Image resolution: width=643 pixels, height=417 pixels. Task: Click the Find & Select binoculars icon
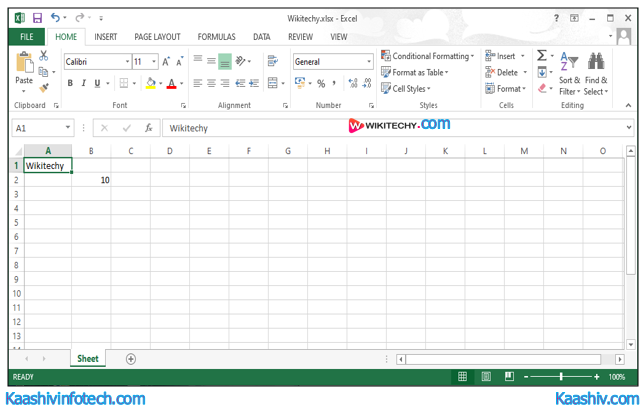pos(596,62)
